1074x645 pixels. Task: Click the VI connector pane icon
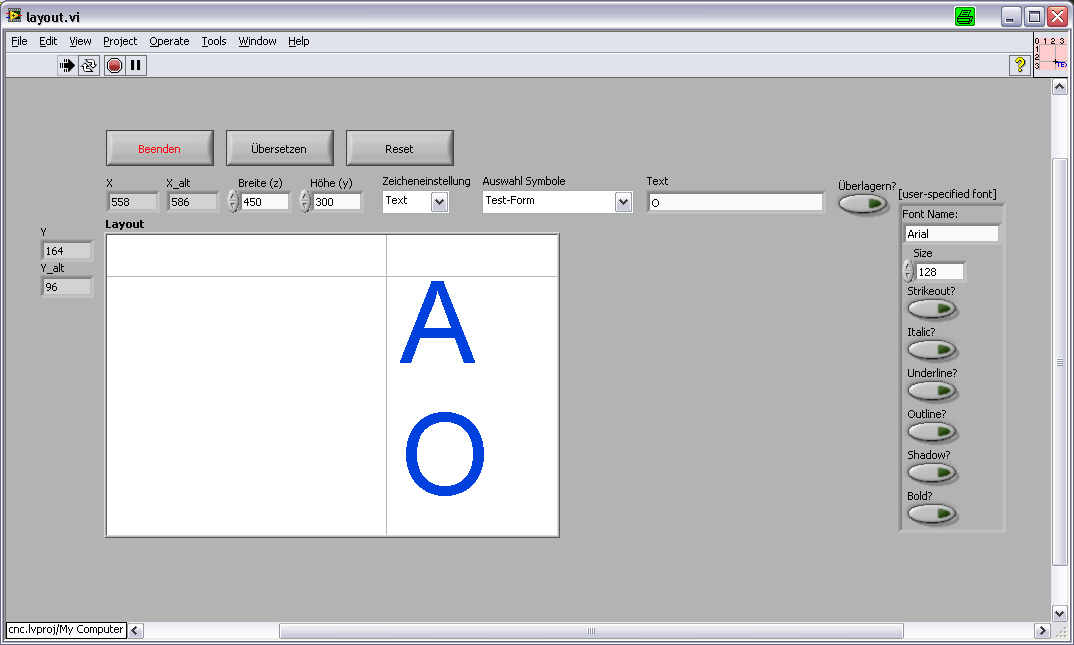click(1051, 53)
